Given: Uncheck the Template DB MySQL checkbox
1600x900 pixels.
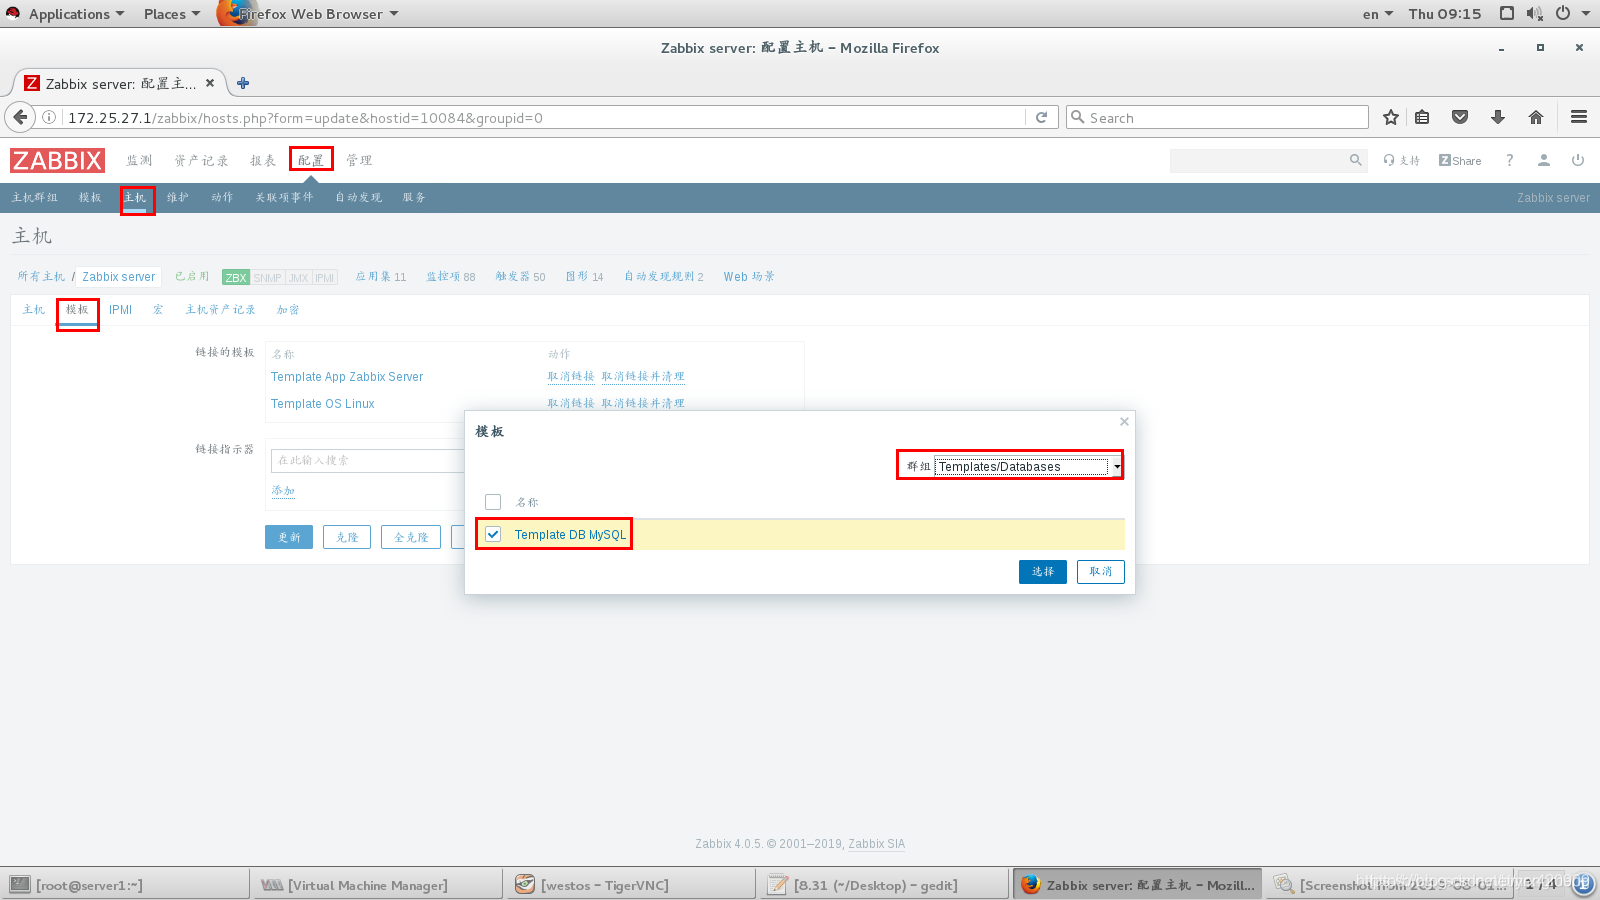Looking at the screenshot, I should pos(493,534).
